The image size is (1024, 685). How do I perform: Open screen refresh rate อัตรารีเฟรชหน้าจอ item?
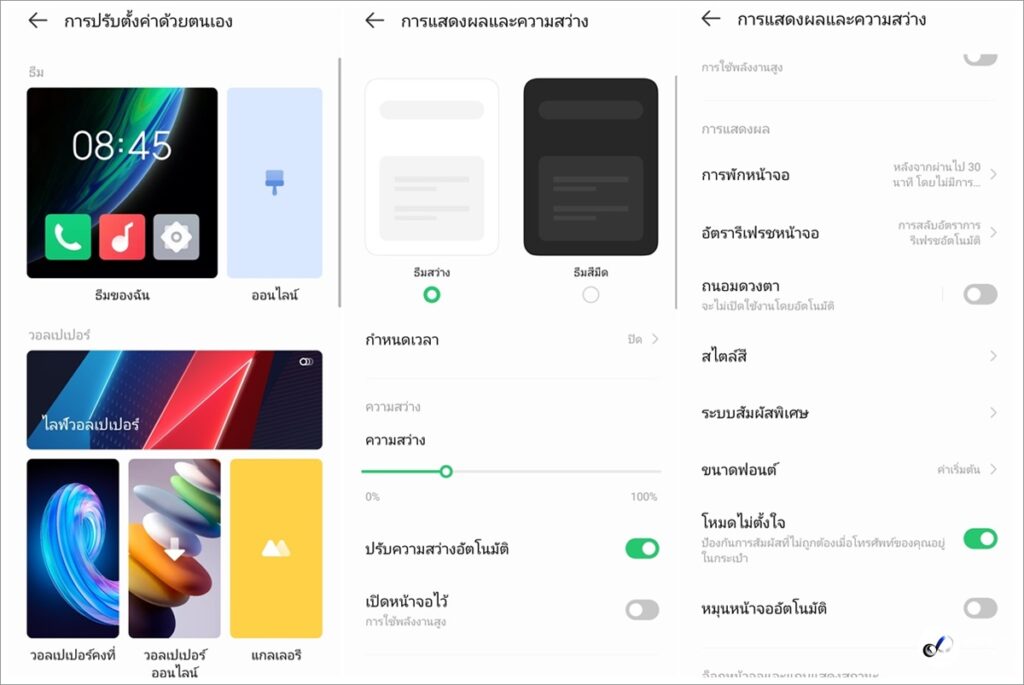(x=848, y=232)
